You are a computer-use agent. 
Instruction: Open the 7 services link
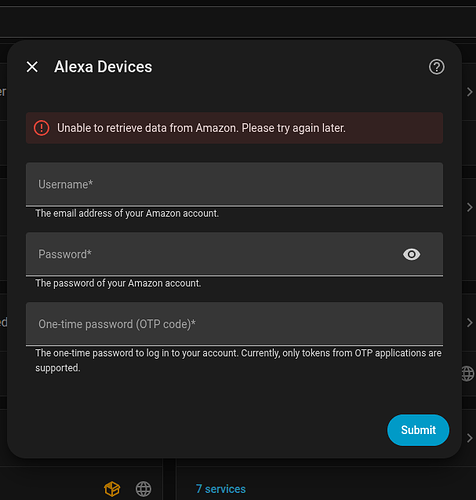pos(221,489)
